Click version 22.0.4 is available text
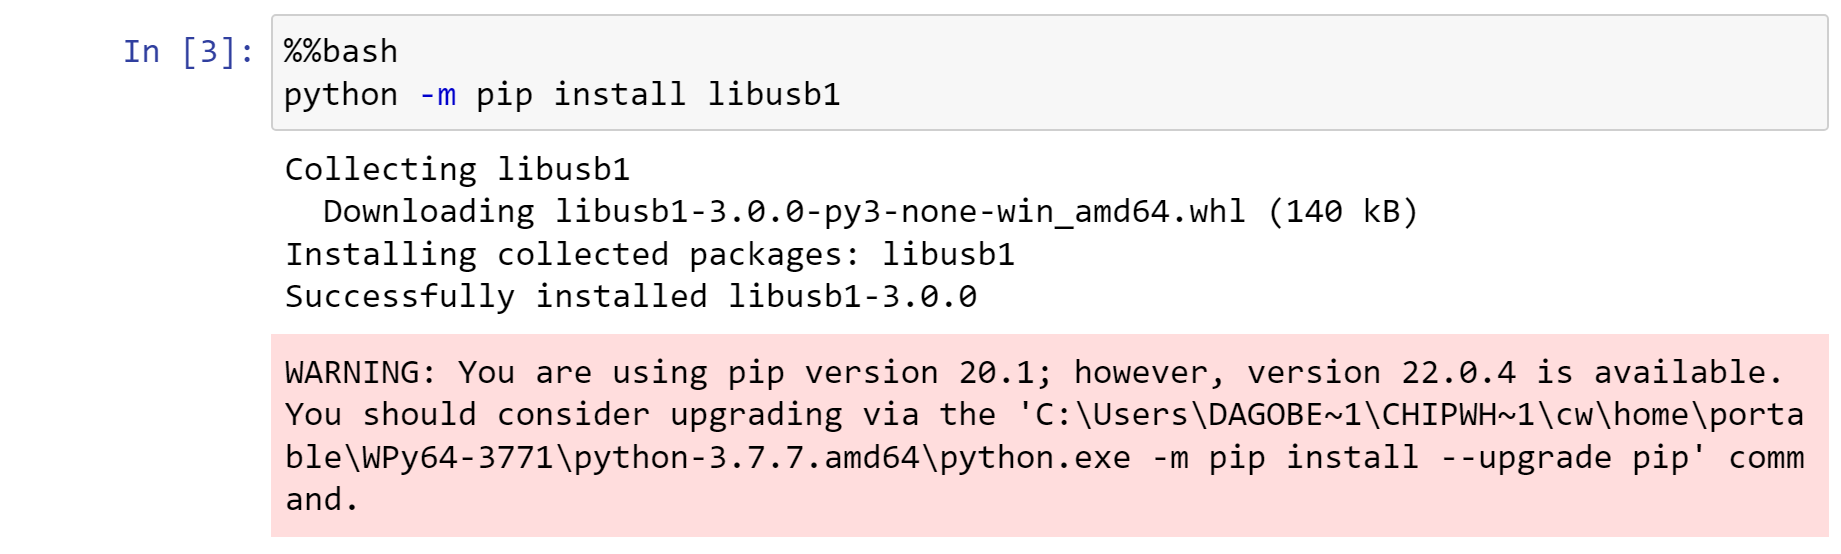The height and width of the screenshot is (554, 1841). [1514, 372]
